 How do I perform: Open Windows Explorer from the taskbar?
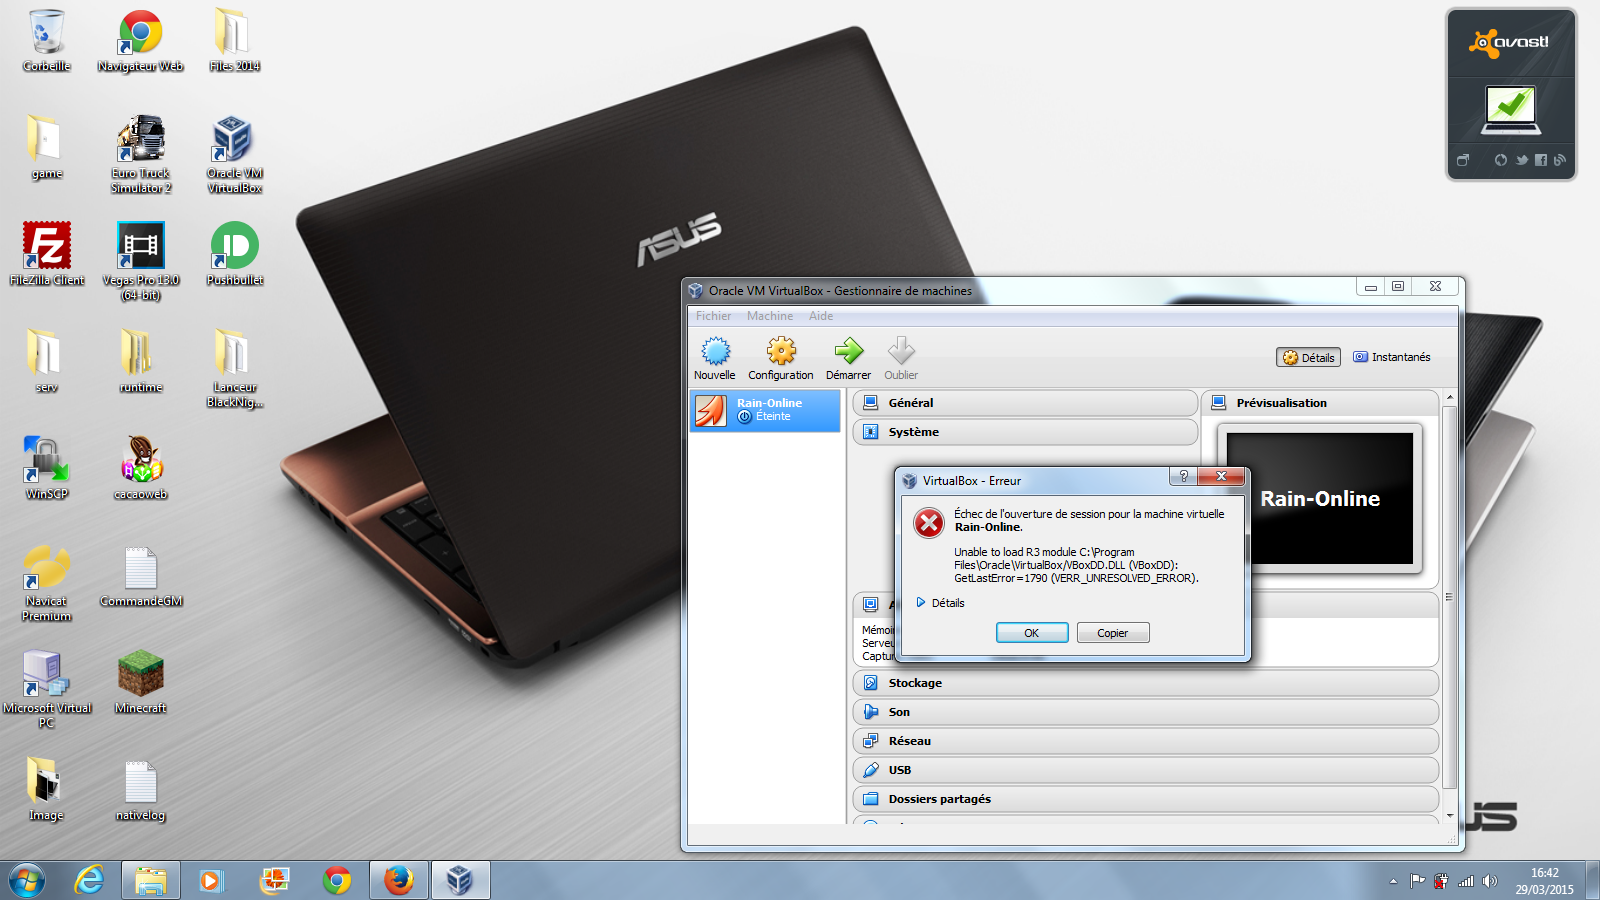click(151, 881)
